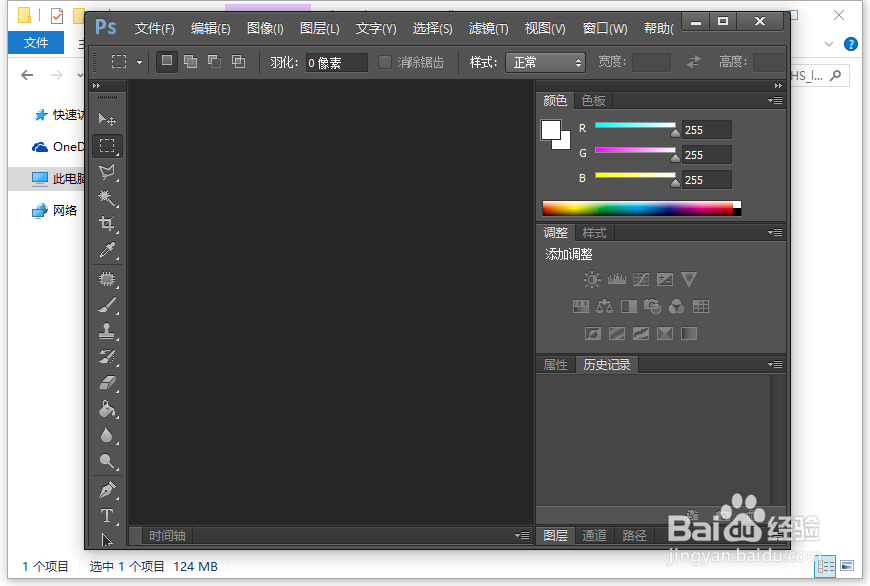Select the Rectangular Marquee tool in toolbox

click(x=107, y=146)
